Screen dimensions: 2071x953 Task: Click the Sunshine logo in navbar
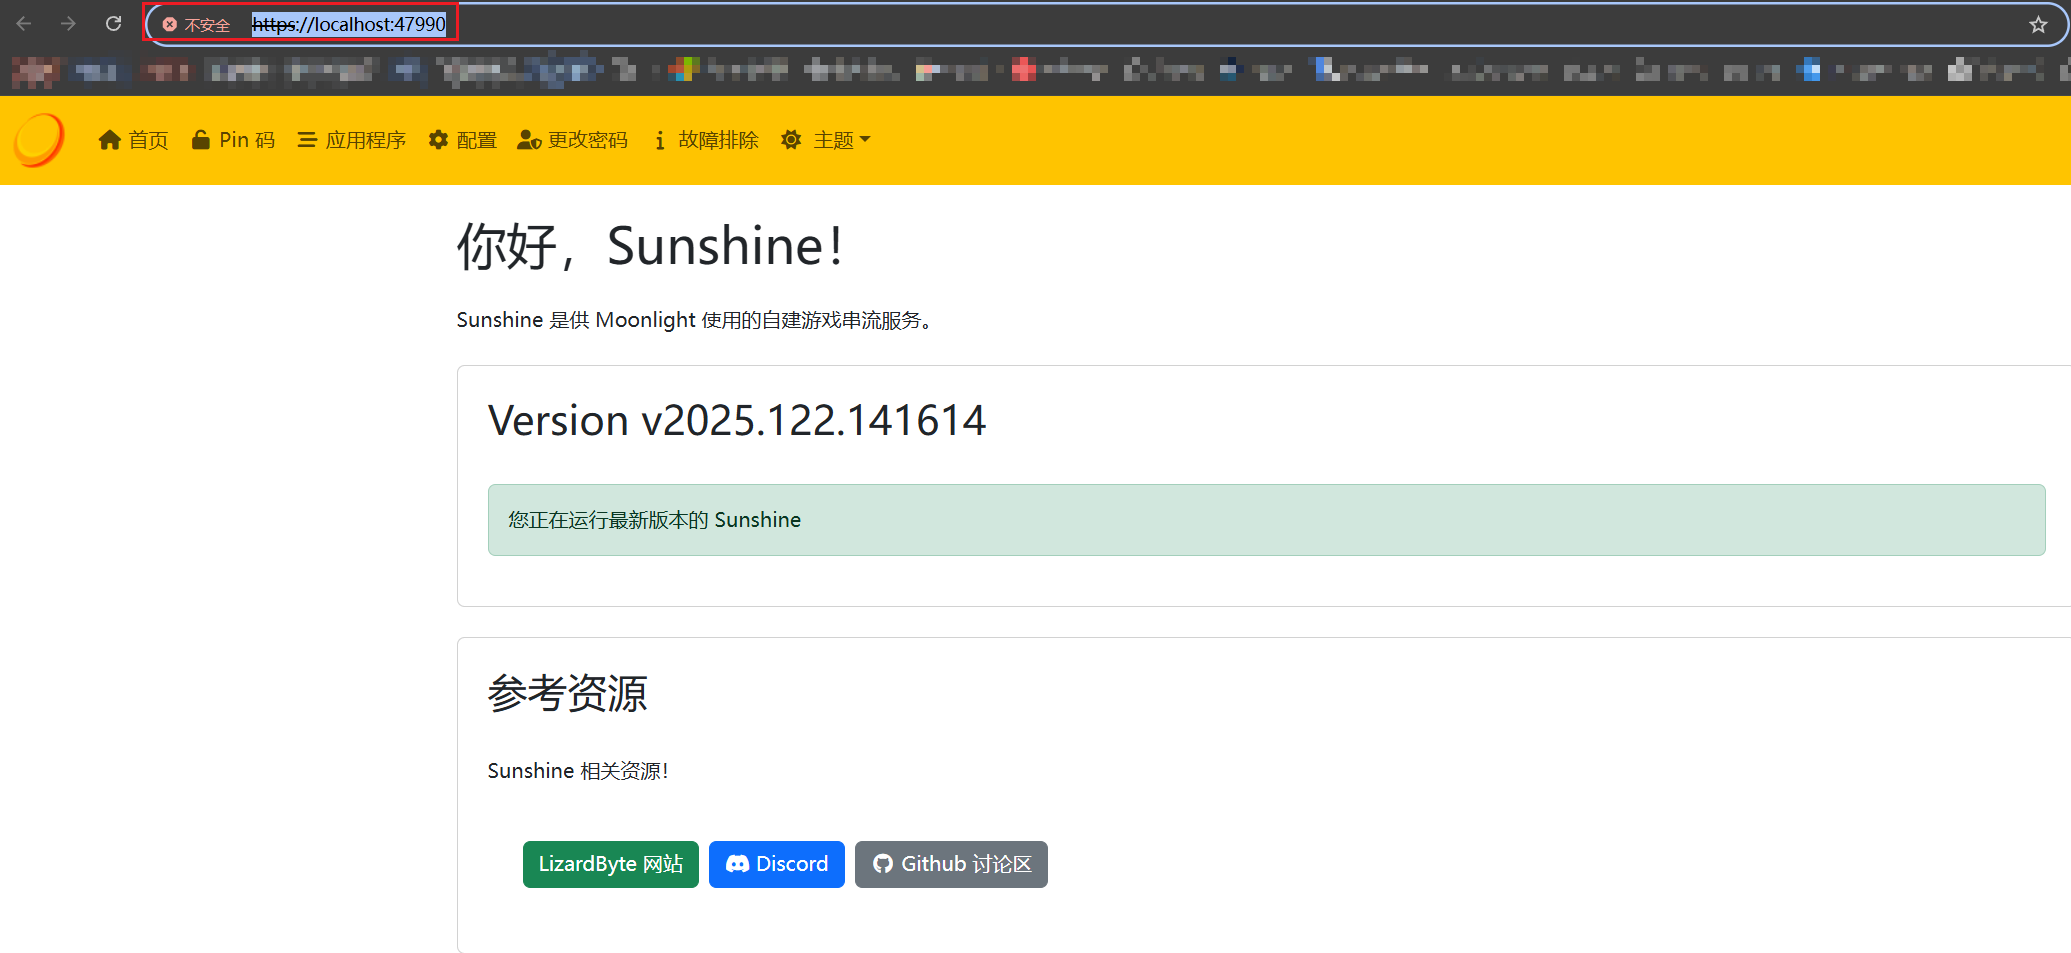coord(39,140)
